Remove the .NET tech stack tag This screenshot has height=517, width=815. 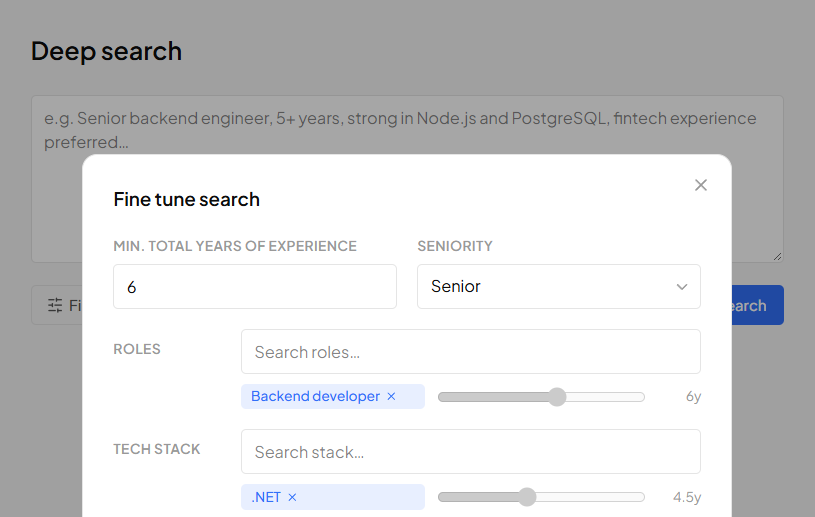coord(292,497)
